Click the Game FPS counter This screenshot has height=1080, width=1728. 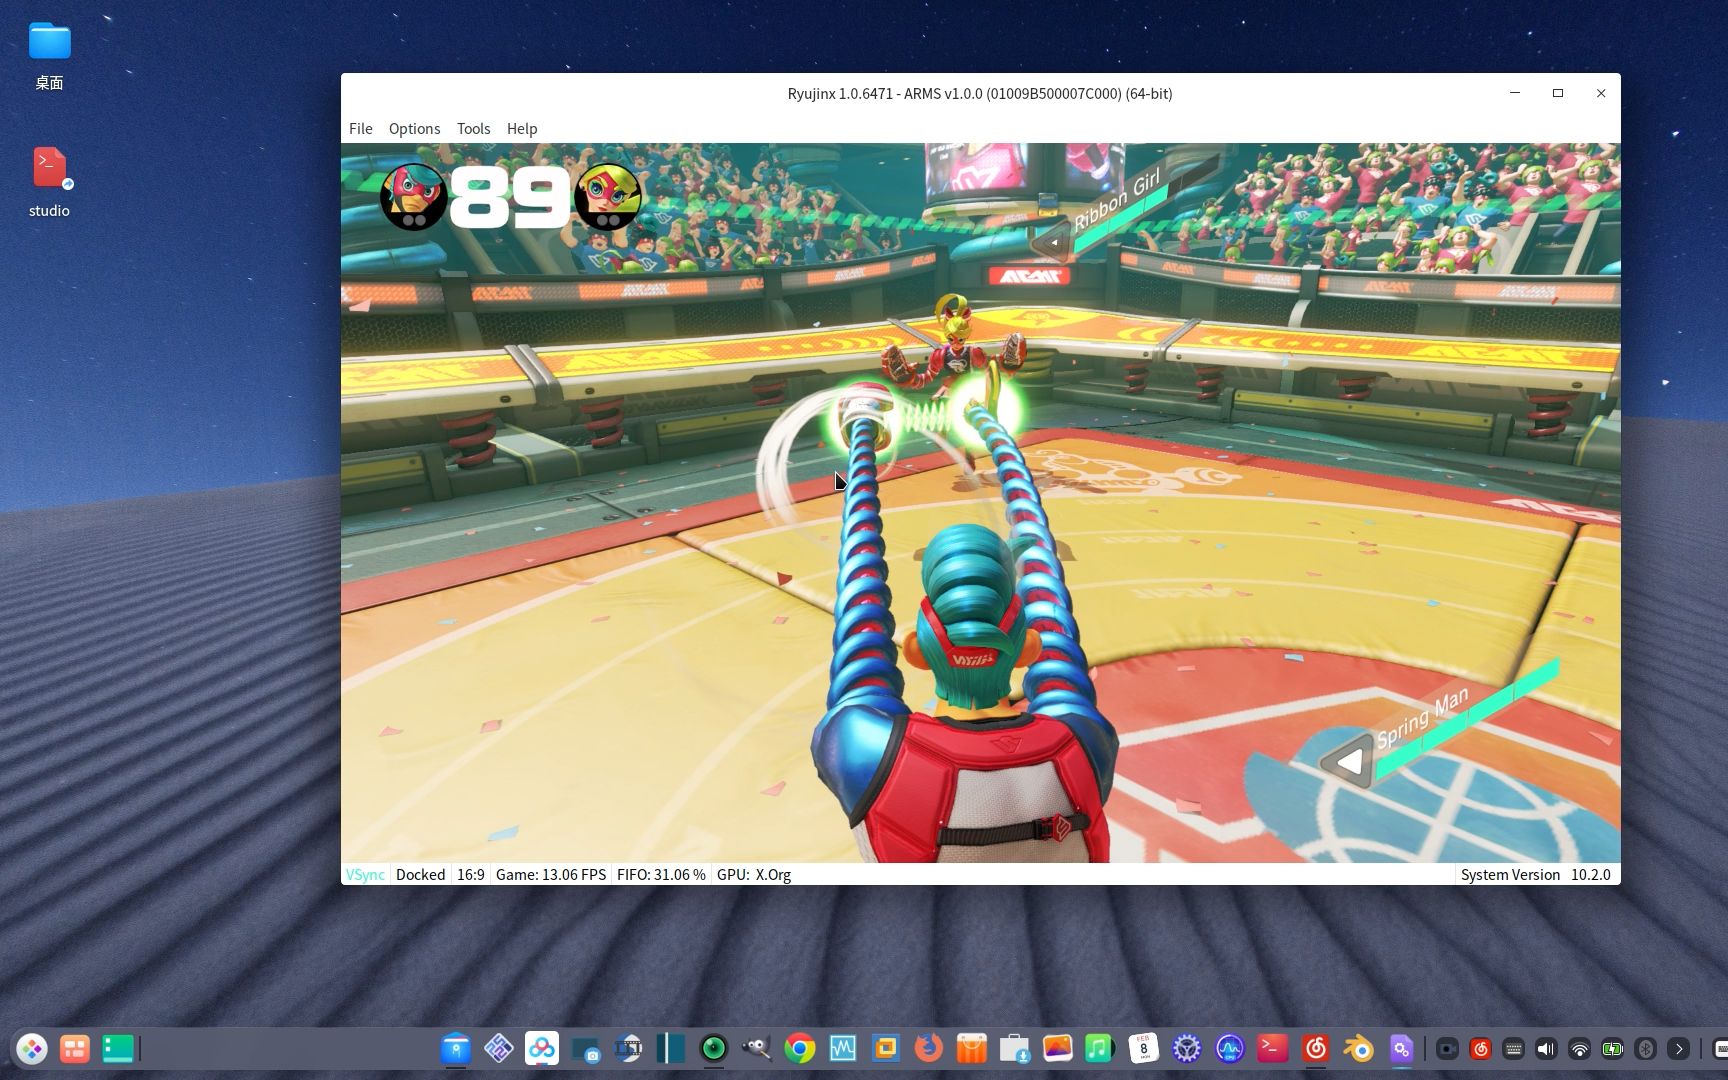551,874
